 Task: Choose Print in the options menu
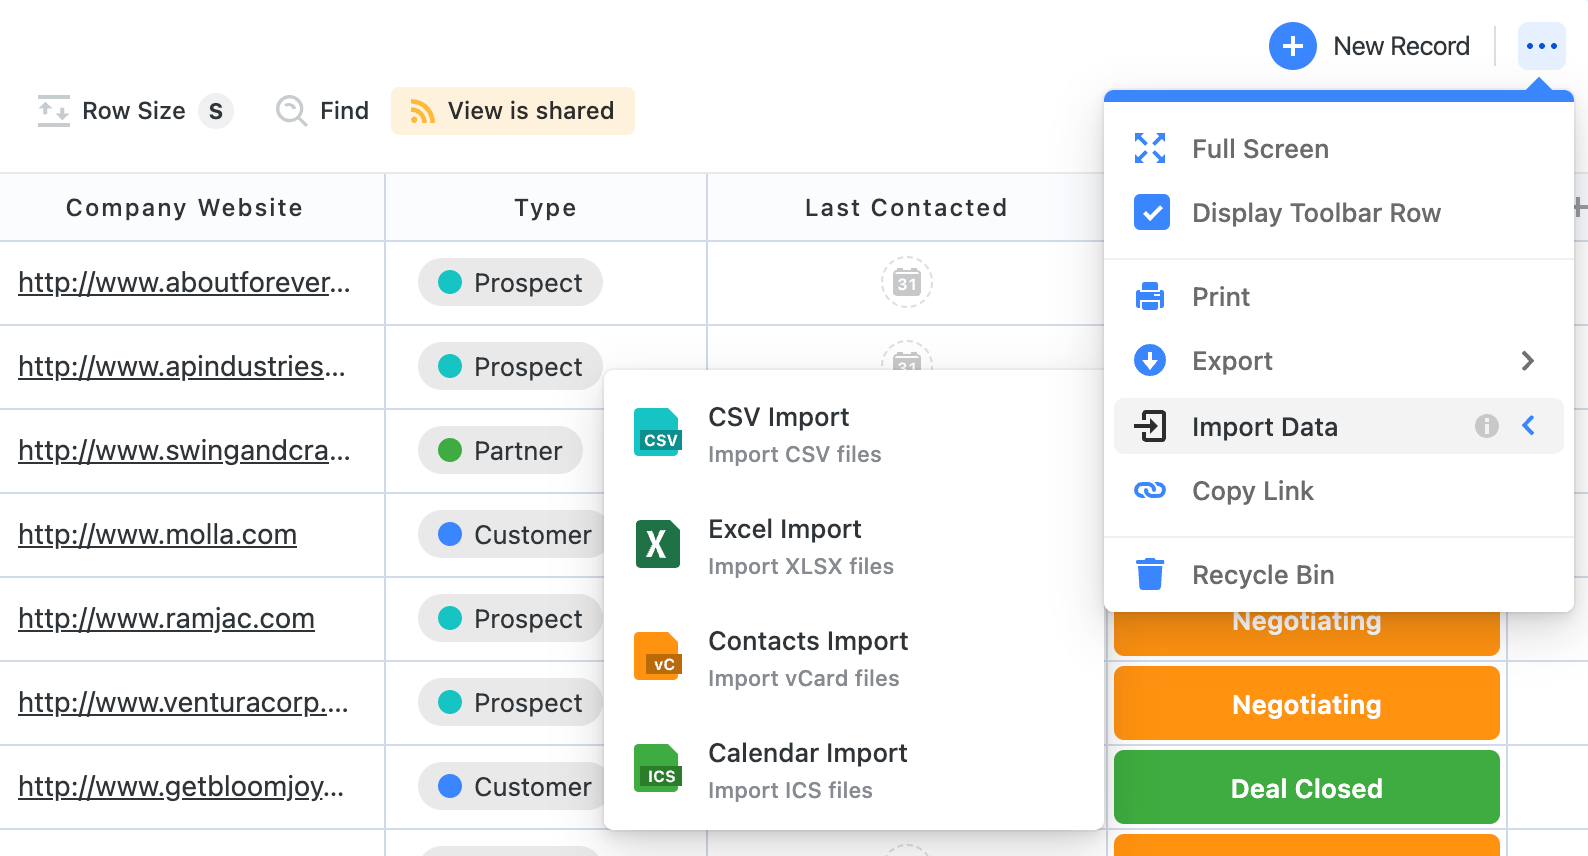(x=1220, y=297)
